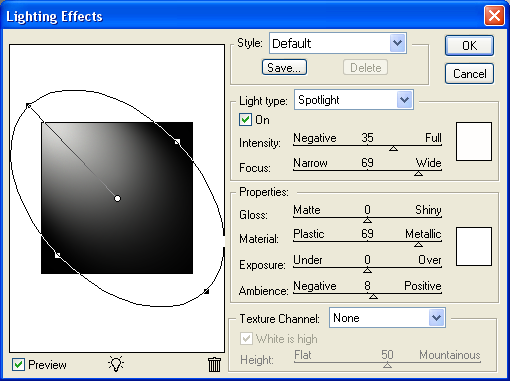Click the spotlight center point handle
This screenshot has width=510, height=381.
tap(117, 199)
